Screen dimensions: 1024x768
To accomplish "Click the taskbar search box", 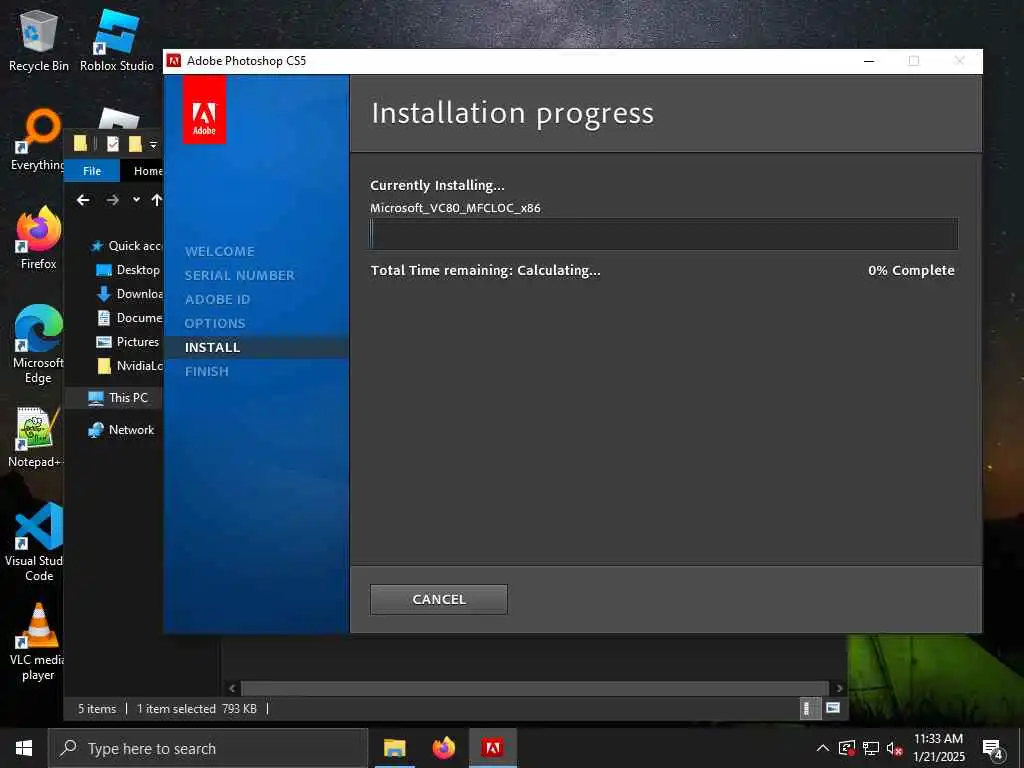I will point(208,748).
